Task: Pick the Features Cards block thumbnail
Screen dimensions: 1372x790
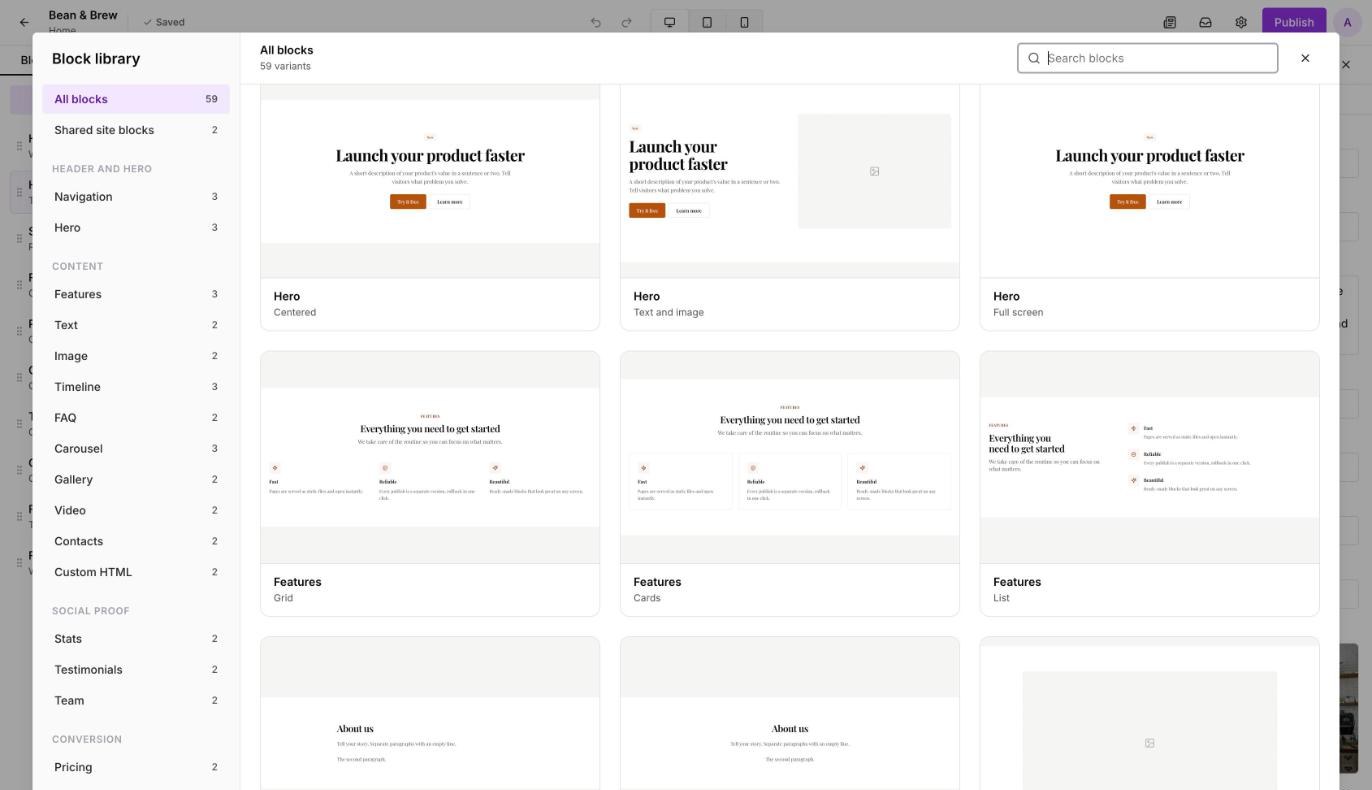Action: pyautogui.click(x=790, y=457)
